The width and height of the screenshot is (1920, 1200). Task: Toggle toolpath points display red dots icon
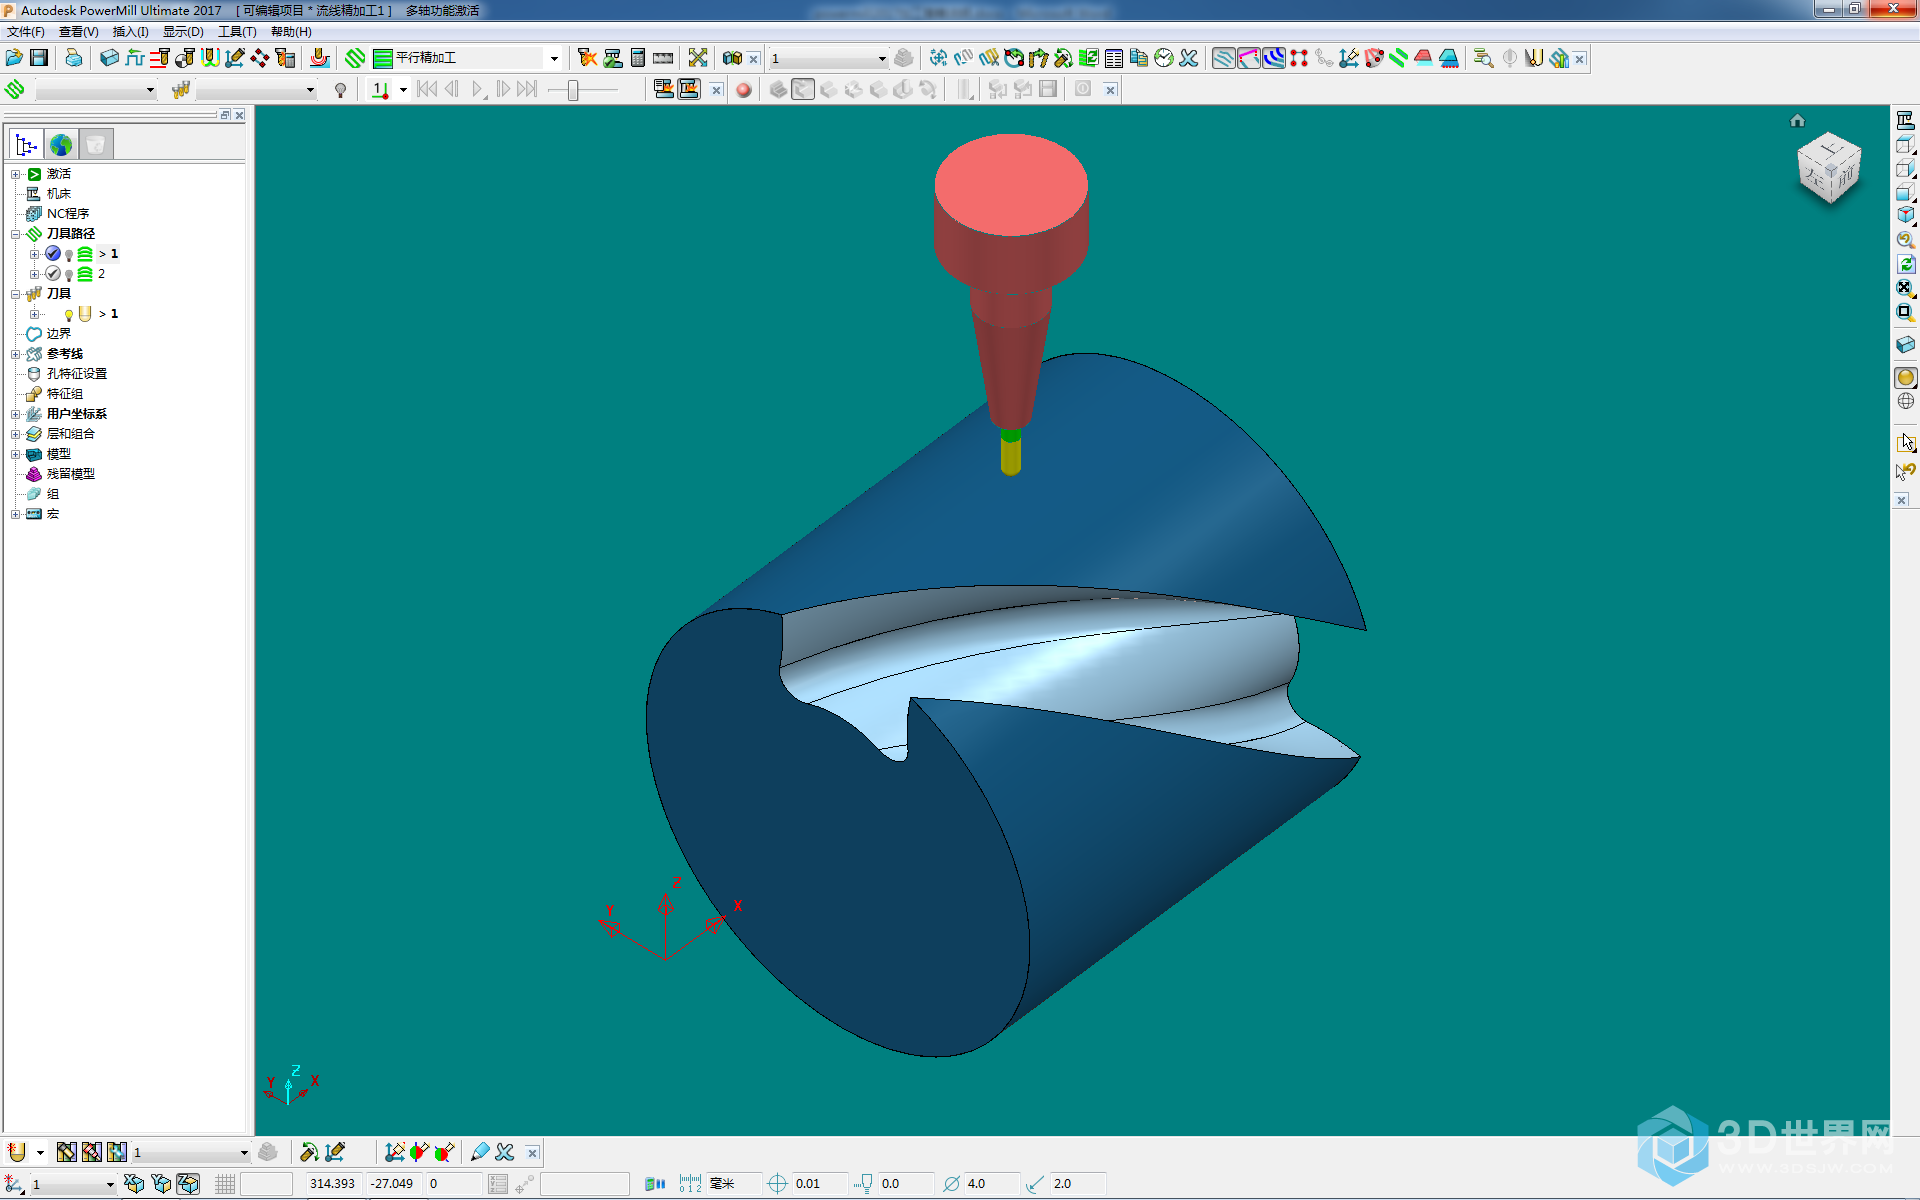[x=1299, y=58]
